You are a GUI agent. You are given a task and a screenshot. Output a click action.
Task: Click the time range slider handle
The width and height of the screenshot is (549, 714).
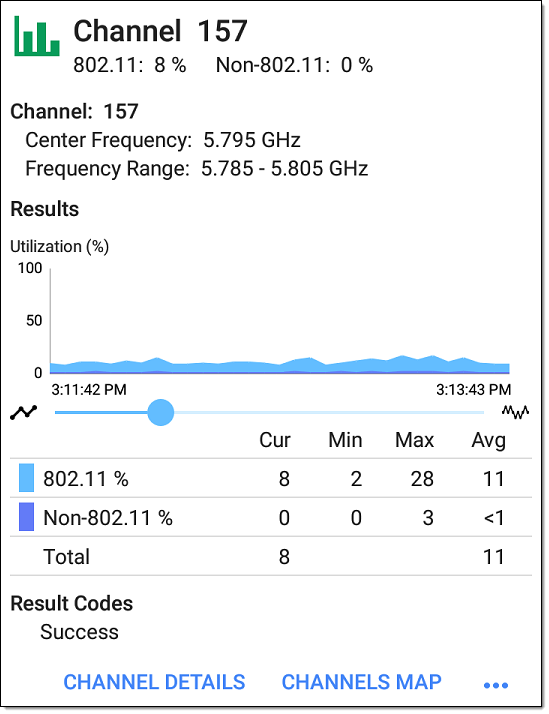pyautogui.click(x=161, y=413)
